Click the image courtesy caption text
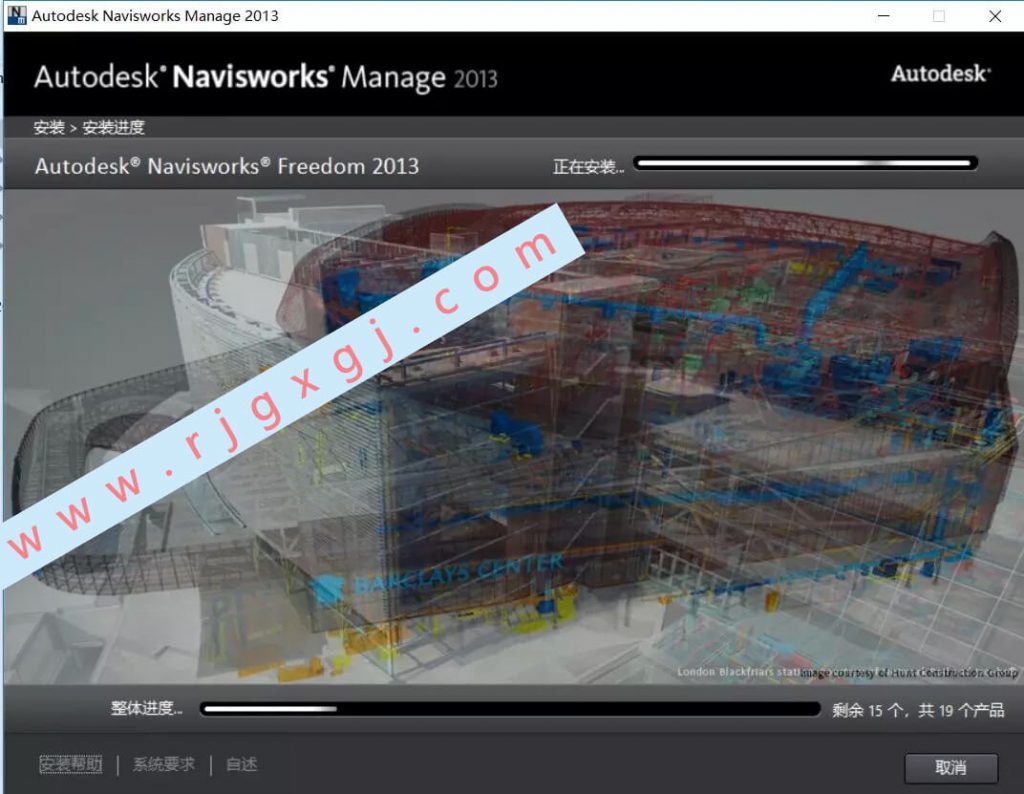1024x794 pixels. pyautogui.click(x=908, y=672)
